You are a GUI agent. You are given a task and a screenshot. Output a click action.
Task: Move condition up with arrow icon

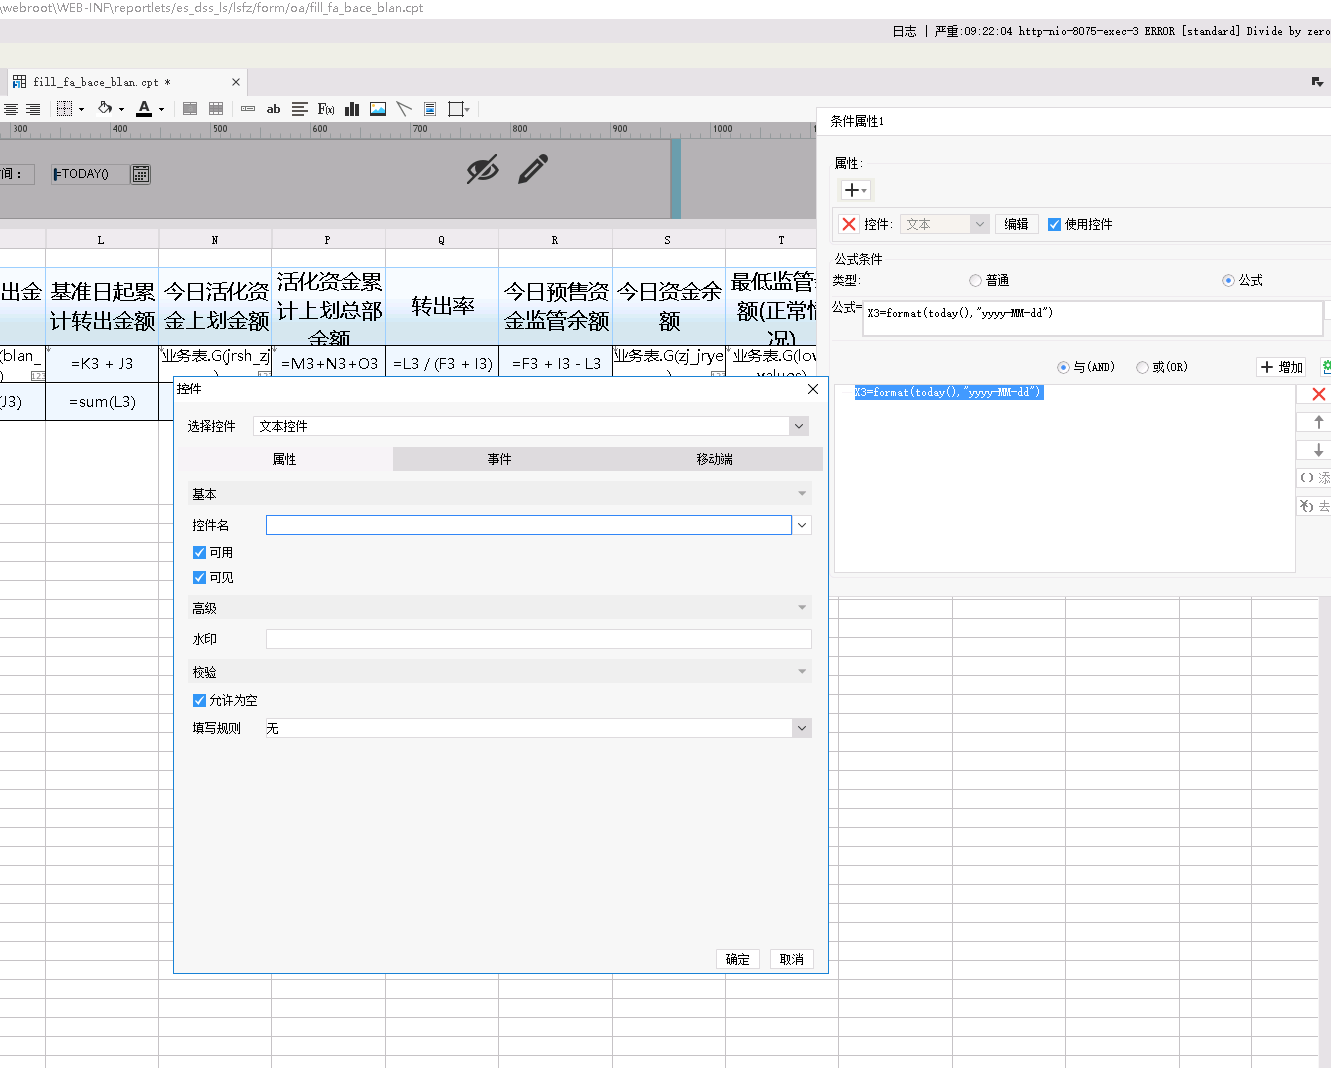tap(1318, 422)
